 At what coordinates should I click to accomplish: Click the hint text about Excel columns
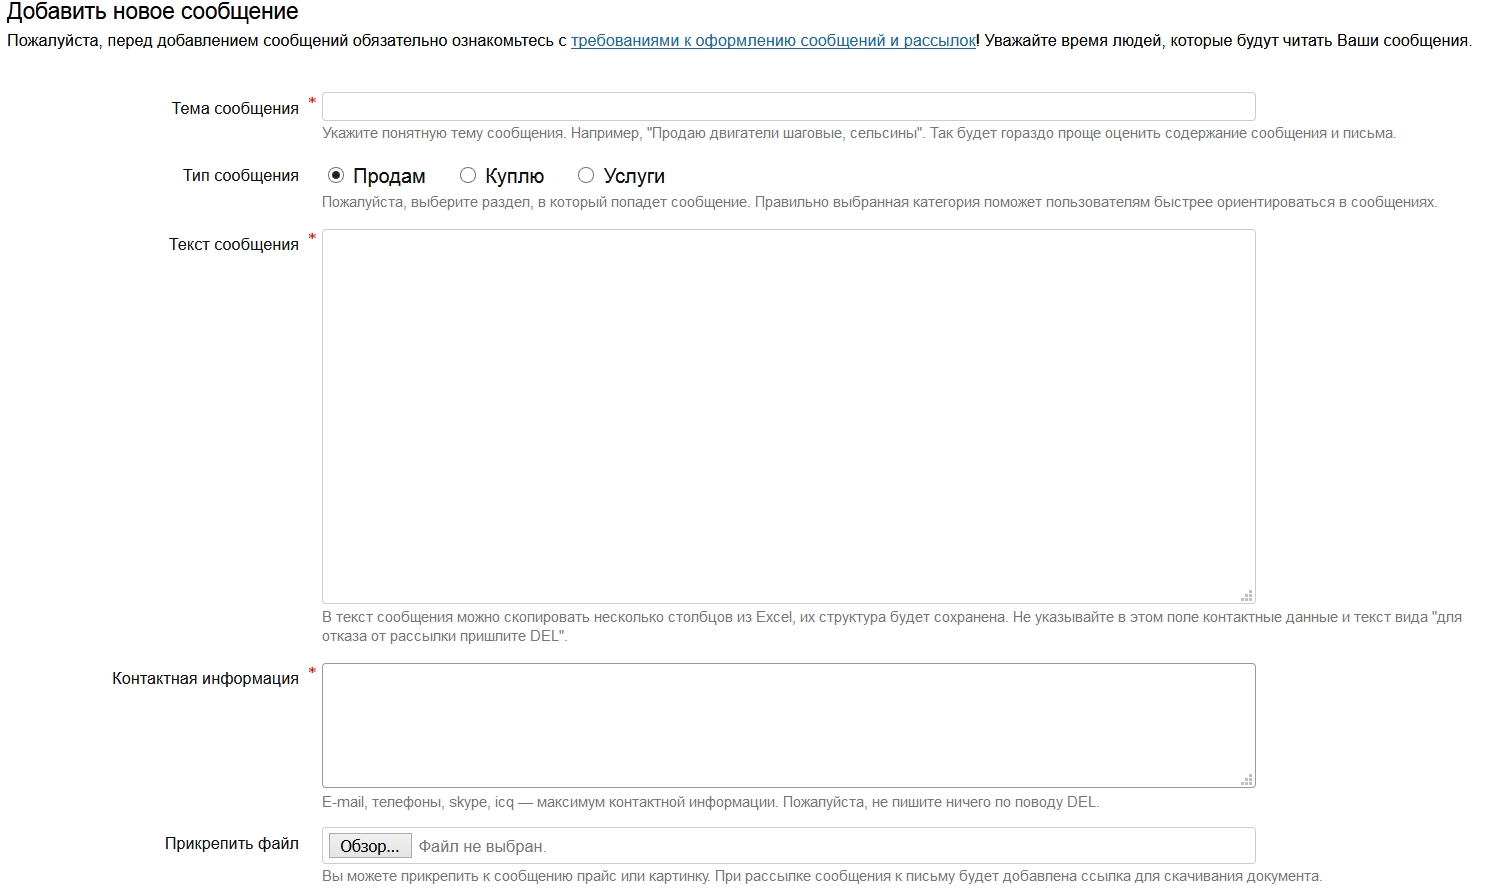click(890, 618)
